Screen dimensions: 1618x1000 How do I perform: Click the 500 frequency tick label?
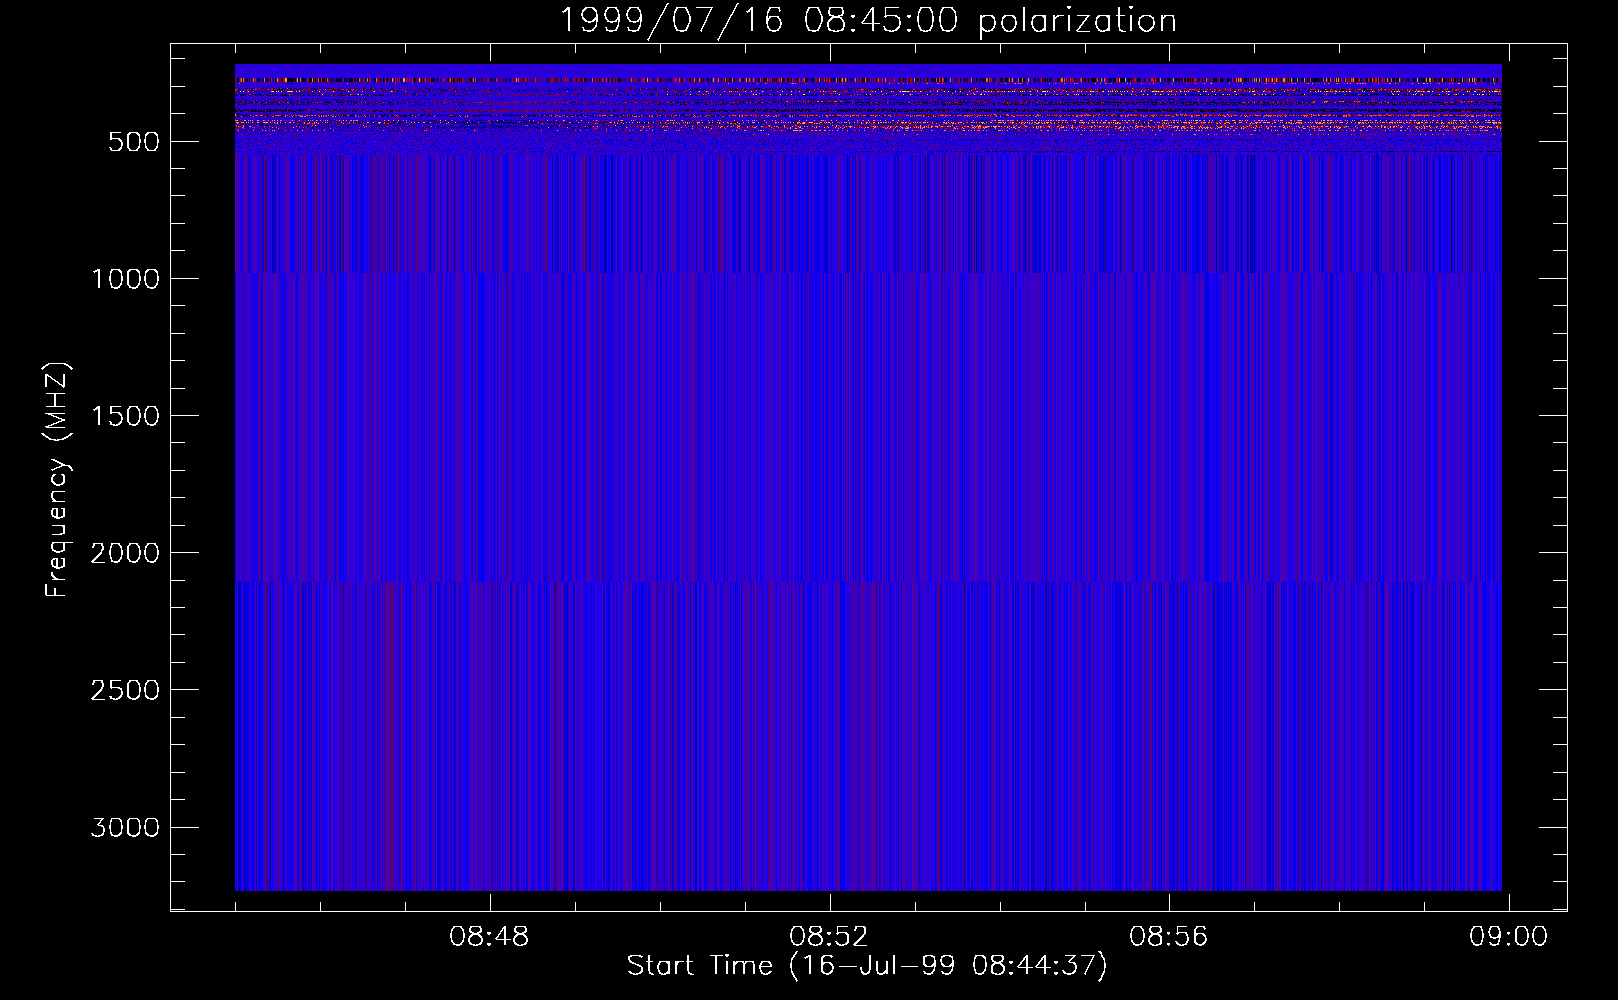[x=134, y=142]
